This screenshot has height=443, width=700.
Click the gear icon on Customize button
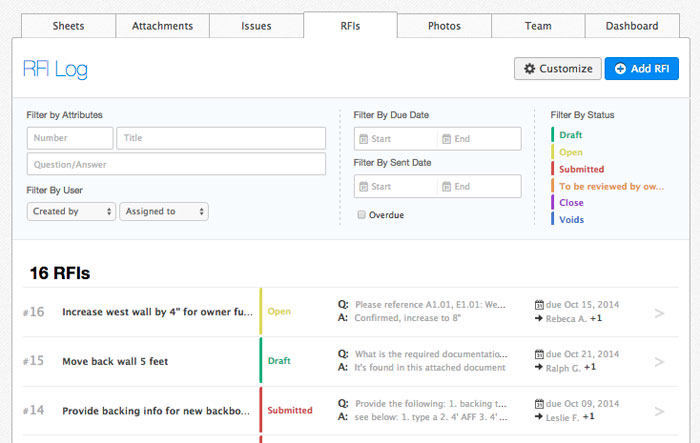coord(529,69)
